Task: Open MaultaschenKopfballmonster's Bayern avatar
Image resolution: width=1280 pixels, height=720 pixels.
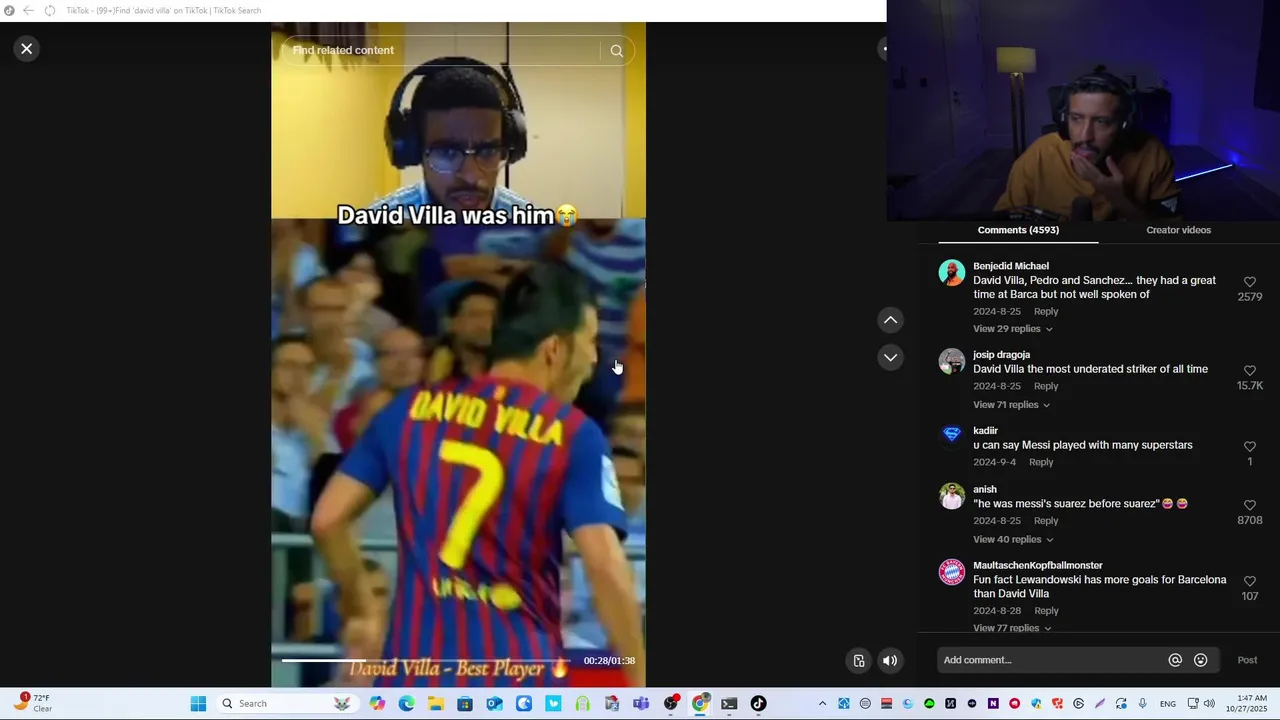Action: 952,572
